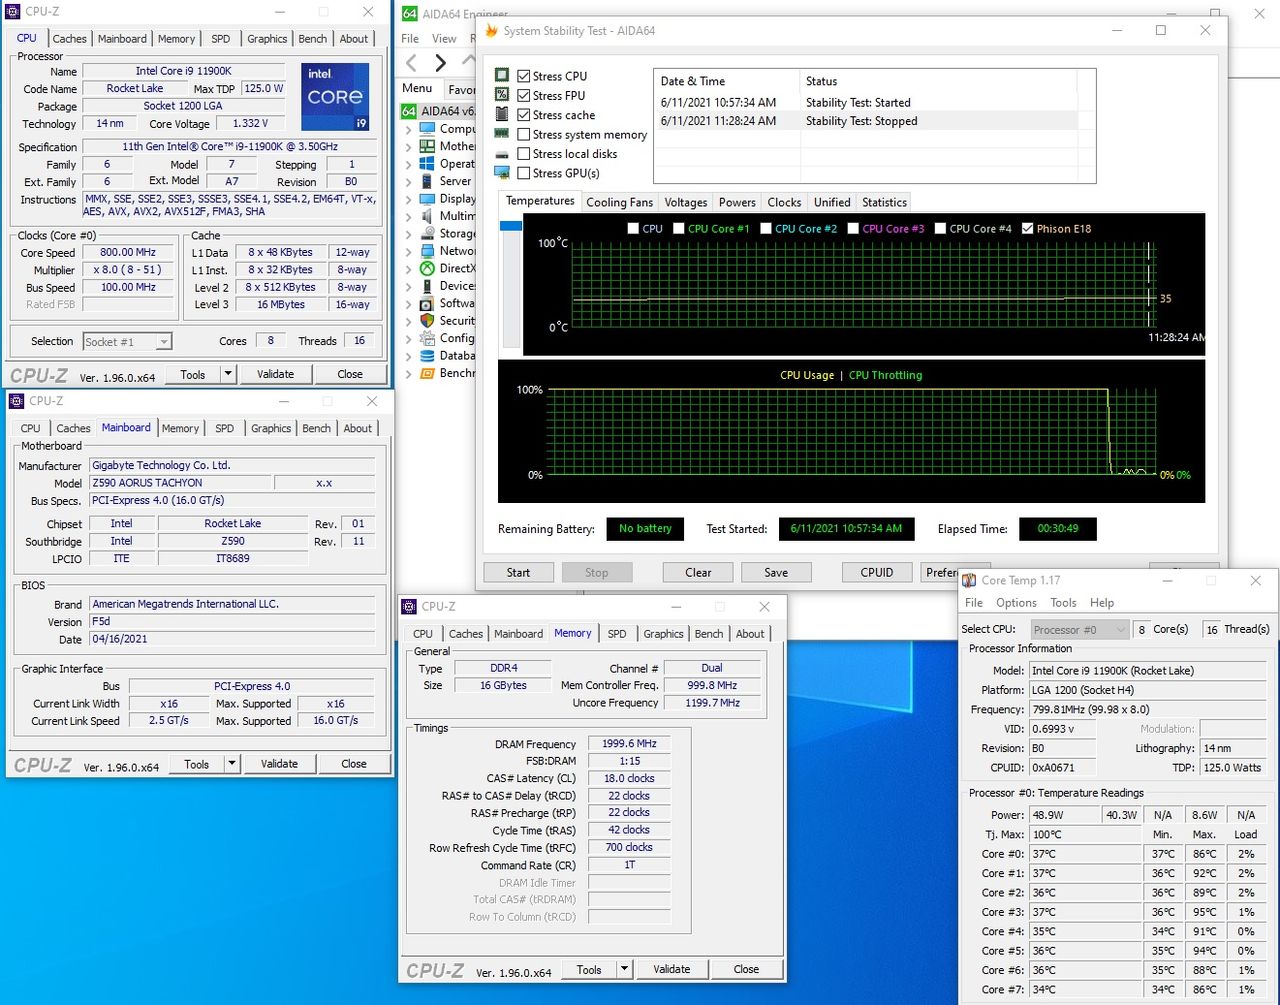The image size is (1280, 1005).
Task: Click the Stress system memory RAM icon
Action: (x=502, y=134)
